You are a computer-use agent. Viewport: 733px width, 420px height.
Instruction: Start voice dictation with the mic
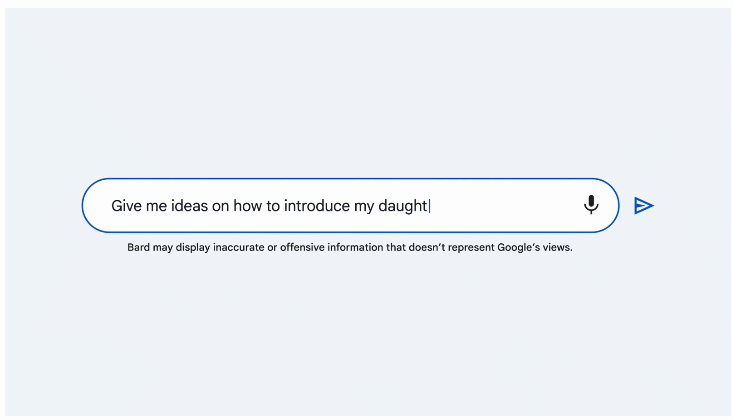pos(591,204)
